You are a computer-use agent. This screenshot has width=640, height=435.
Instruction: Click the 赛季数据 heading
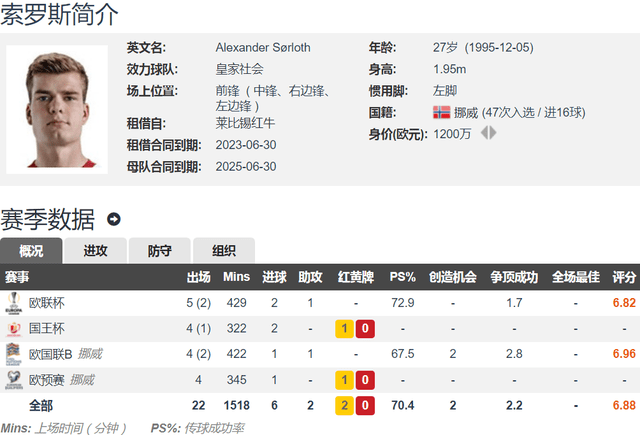coord(48,220)
